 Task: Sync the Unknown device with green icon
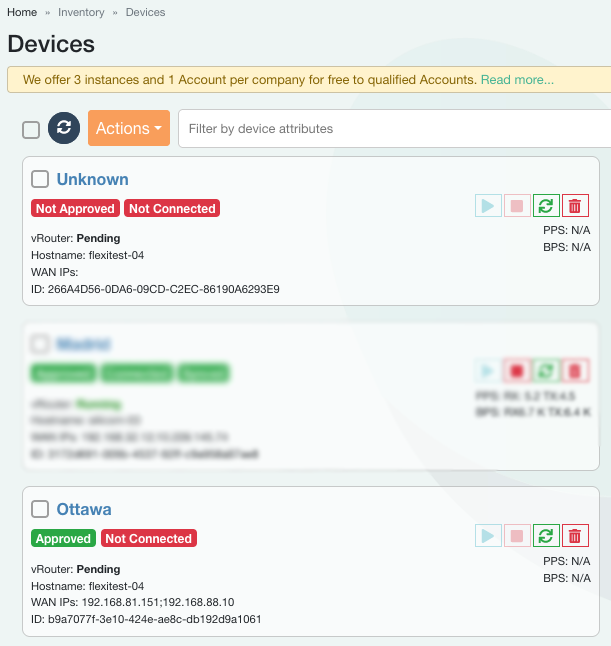[546, 206]
